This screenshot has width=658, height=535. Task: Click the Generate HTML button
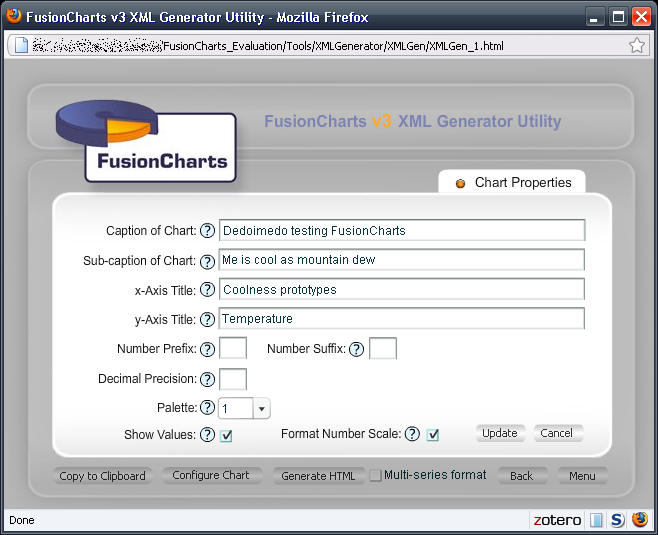coord(318,476)
